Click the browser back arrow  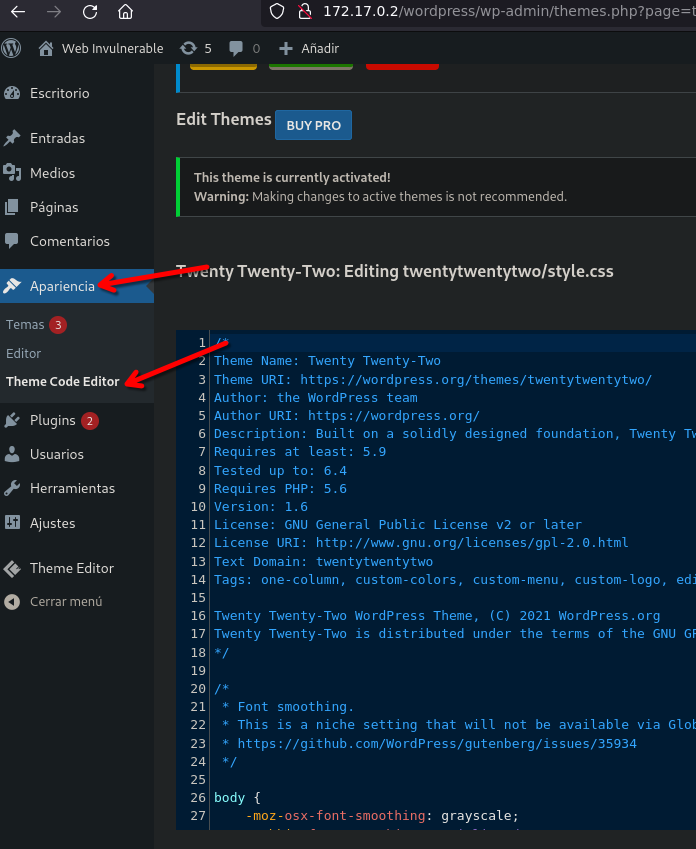click(17, 12)
